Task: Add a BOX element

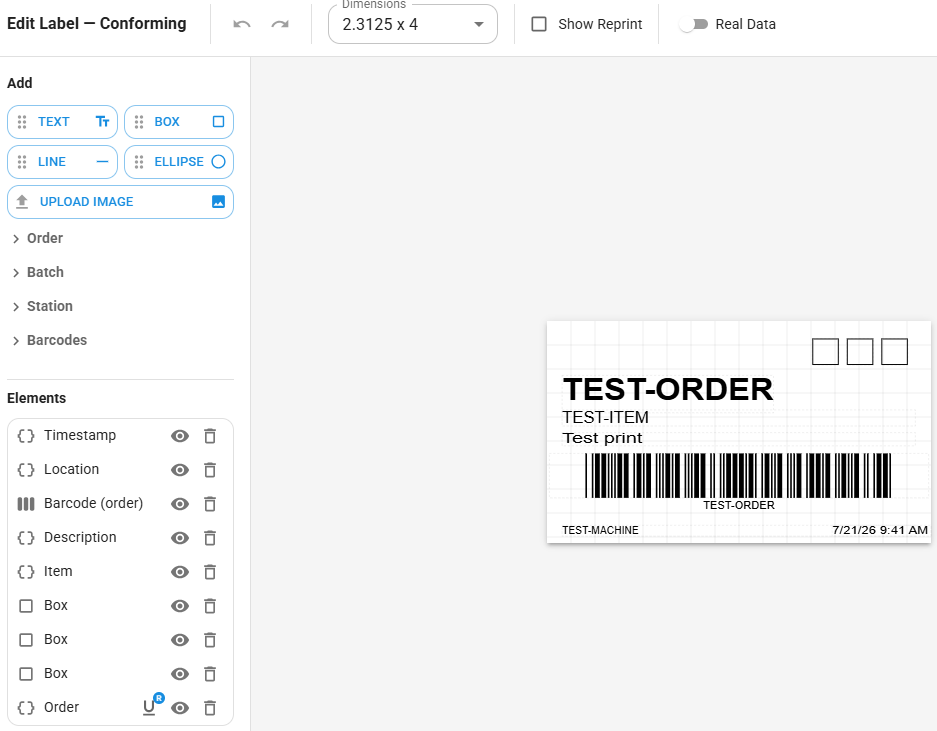Action: pyautogui.click(x=179, y=122)
